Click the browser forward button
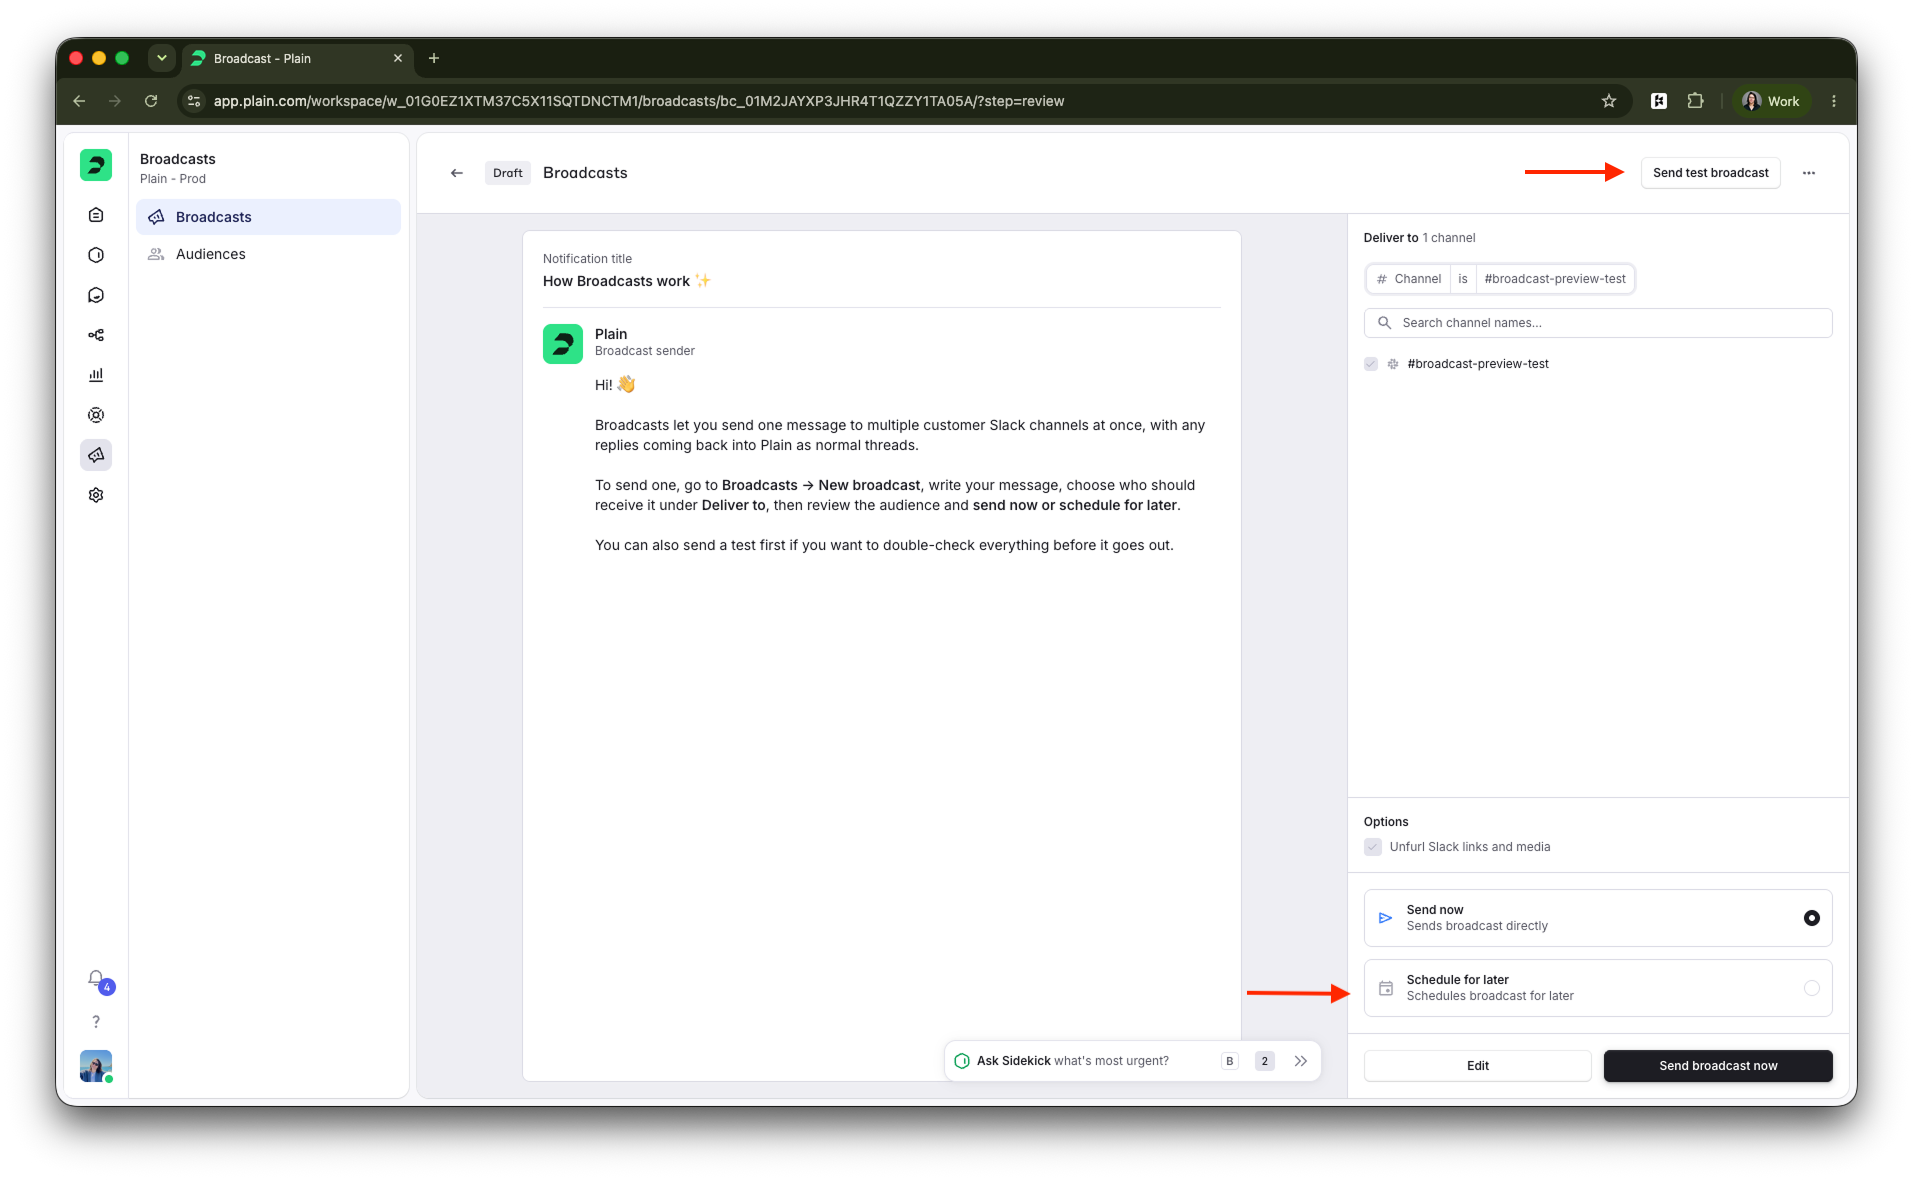1913x1180 pixels. click(x=115, y=101)
